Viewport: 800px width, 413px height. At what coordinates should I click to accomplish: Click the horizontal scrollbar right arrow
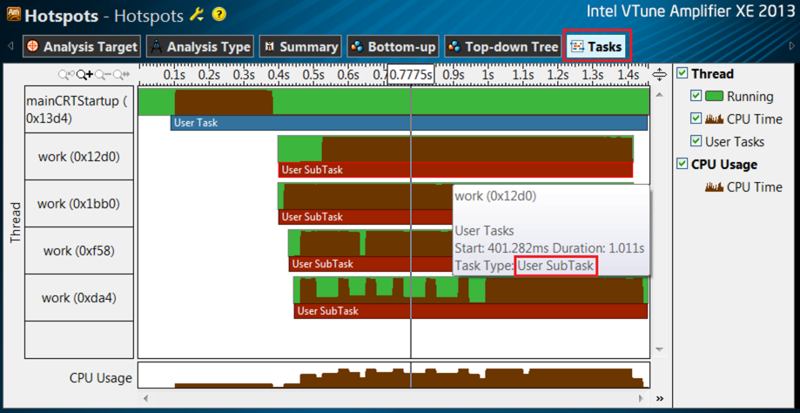642,398
